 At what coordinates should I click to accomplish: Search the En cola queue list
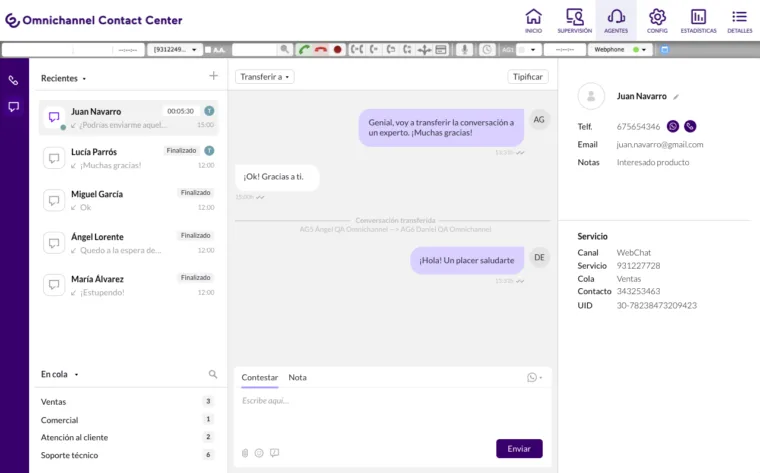pos(213,374)
